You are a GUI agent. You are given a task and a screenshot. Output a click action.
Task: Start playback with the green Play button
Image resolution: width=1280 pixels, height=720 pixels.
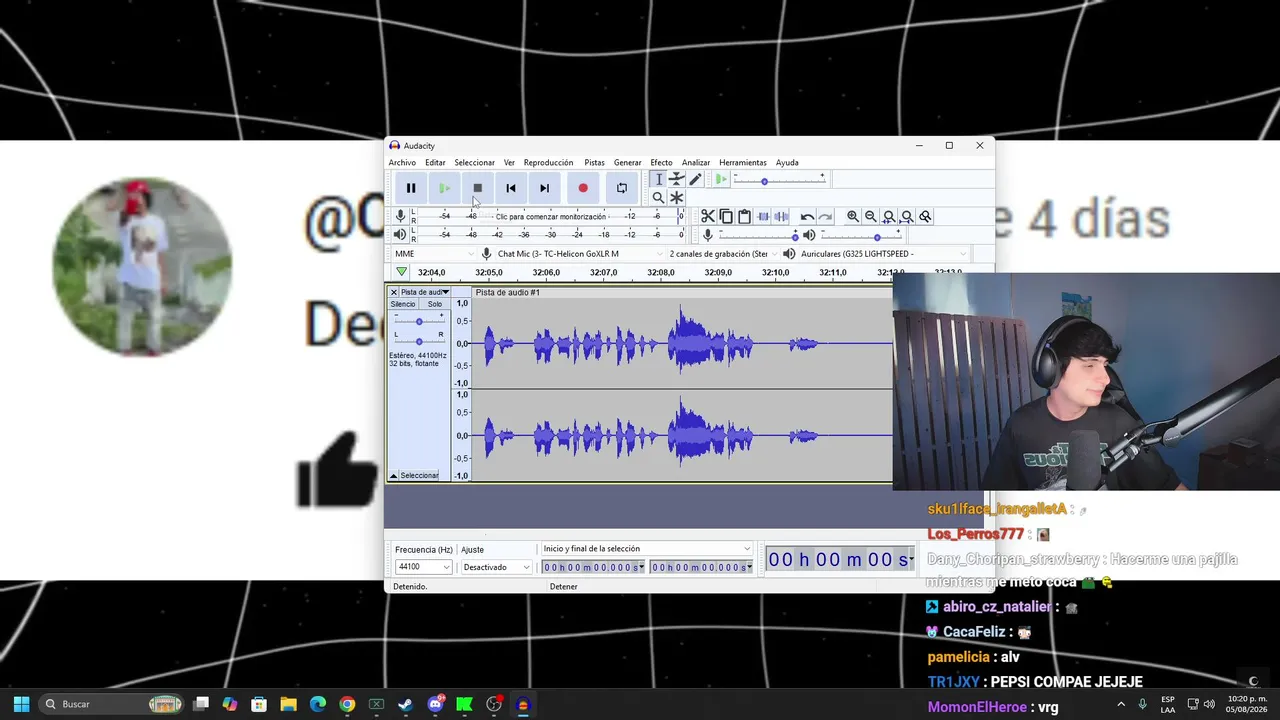(x=444, y=188)
